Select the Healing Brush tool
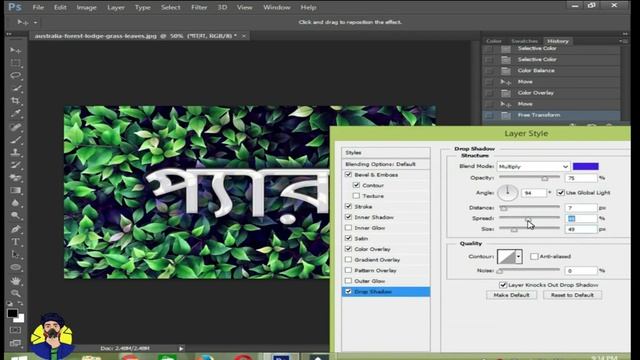The height and width of the screenshot is (360, 640). 16,127
